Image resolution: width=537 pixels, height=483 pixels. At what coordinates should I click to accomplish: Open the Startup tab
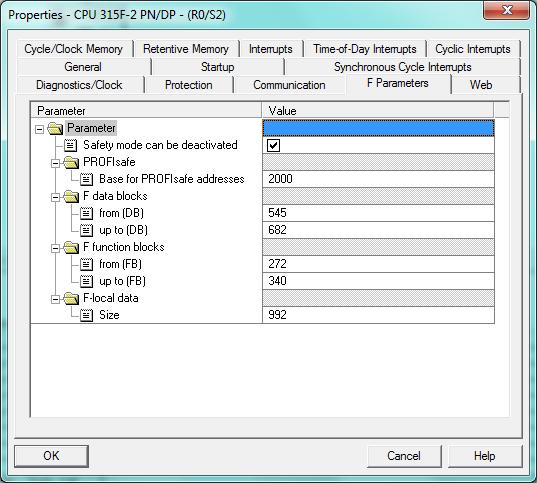(x=217, y=67)
